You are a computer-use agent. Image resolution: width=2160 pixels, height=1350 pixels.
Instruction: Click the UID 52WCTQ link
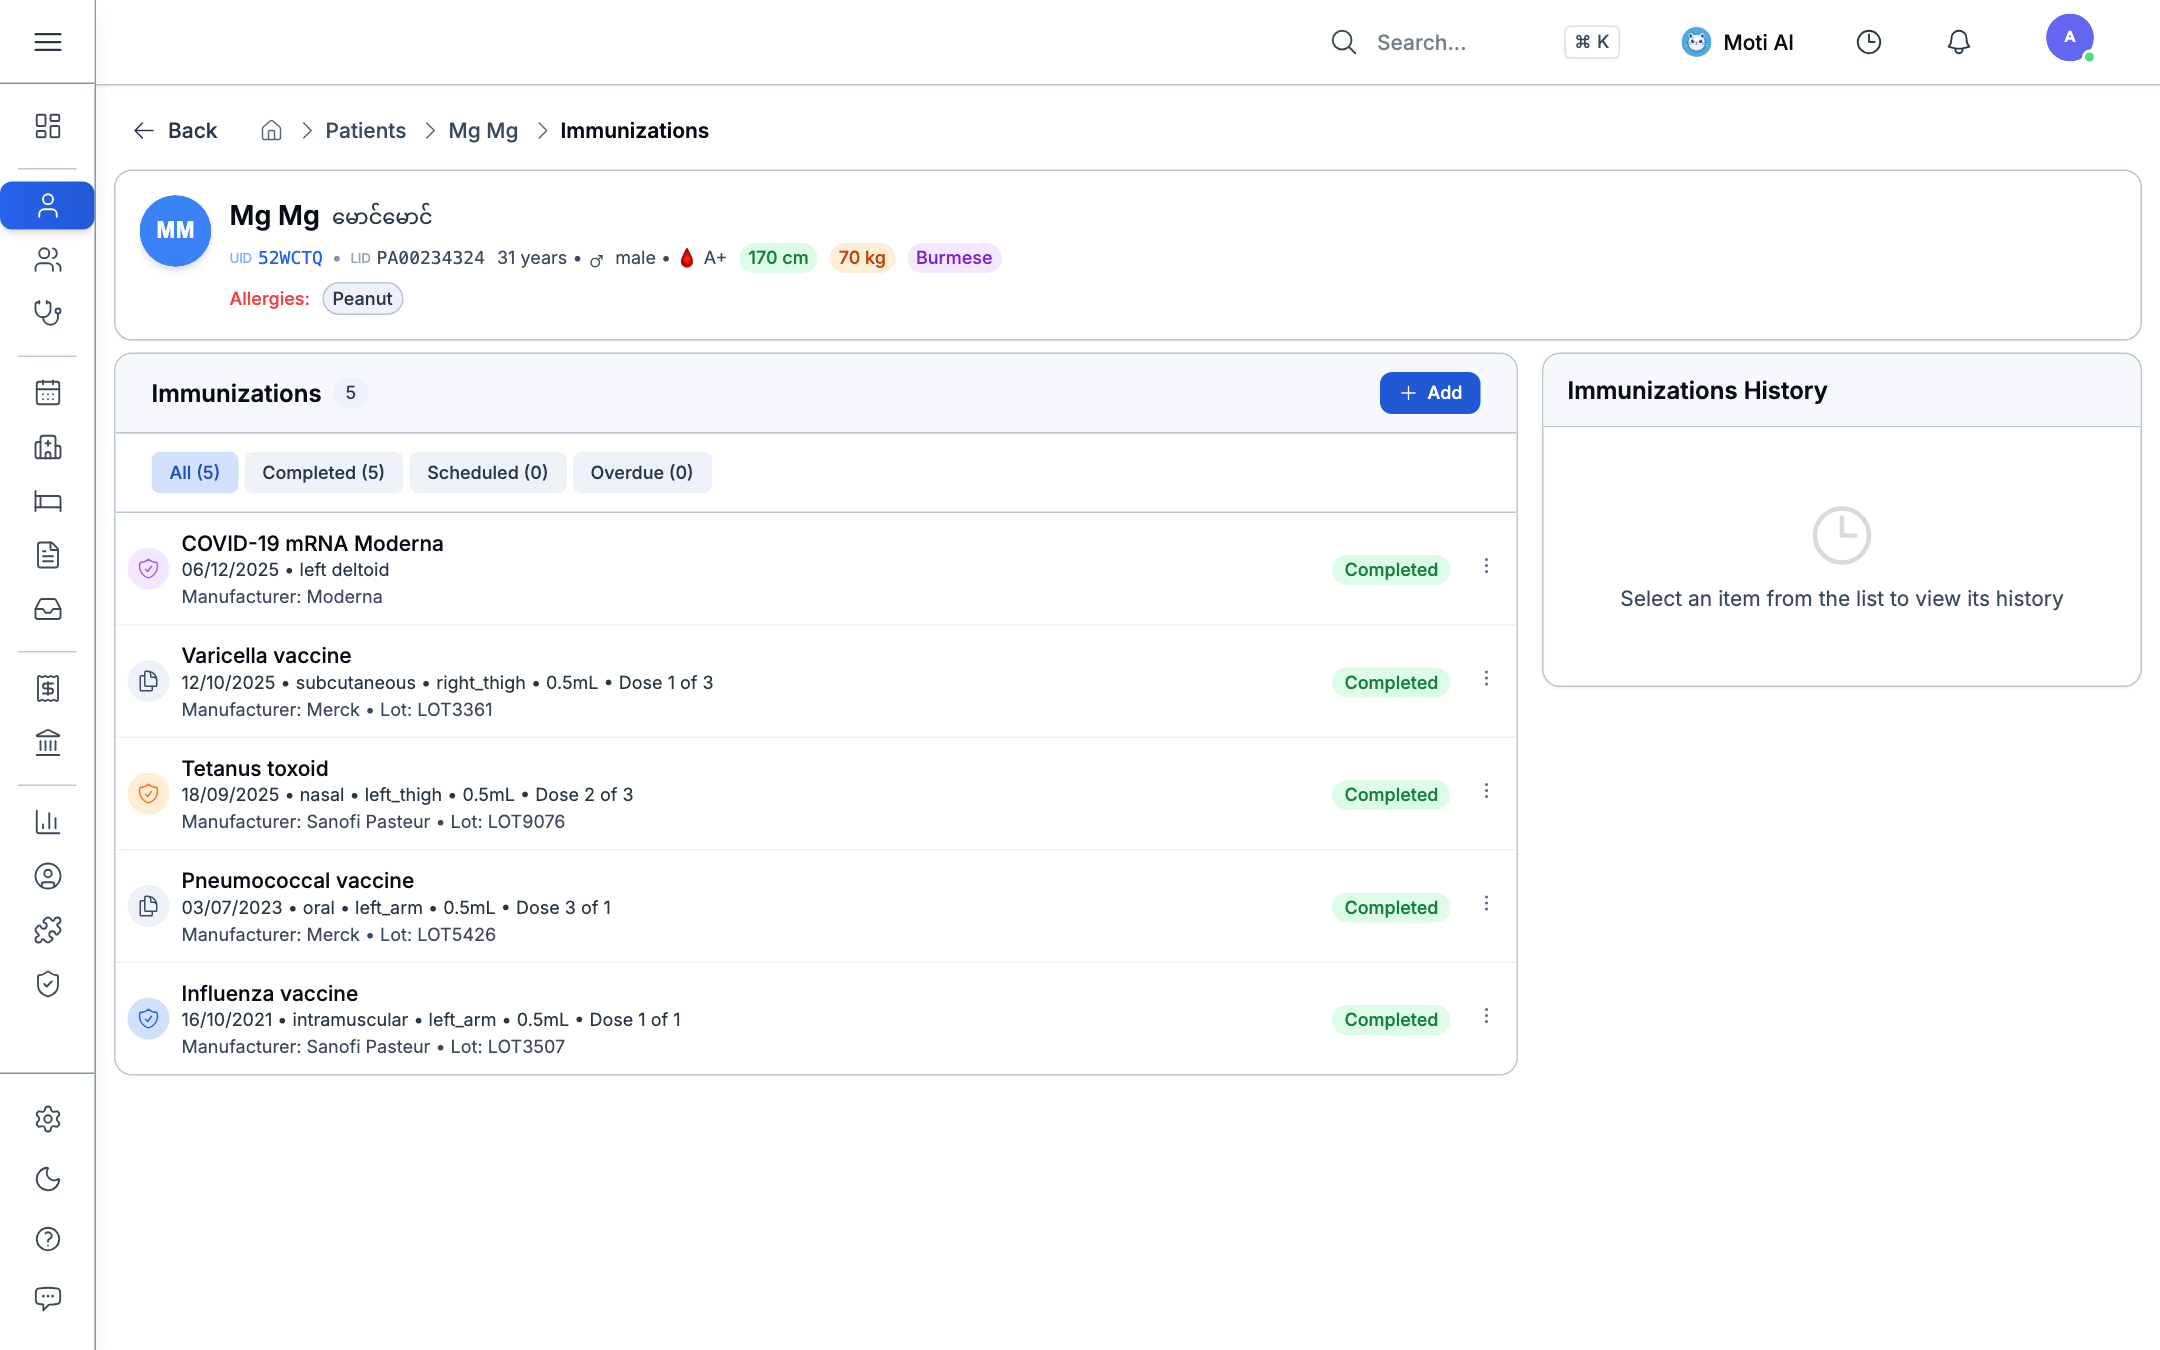click(x=290, y=258)
